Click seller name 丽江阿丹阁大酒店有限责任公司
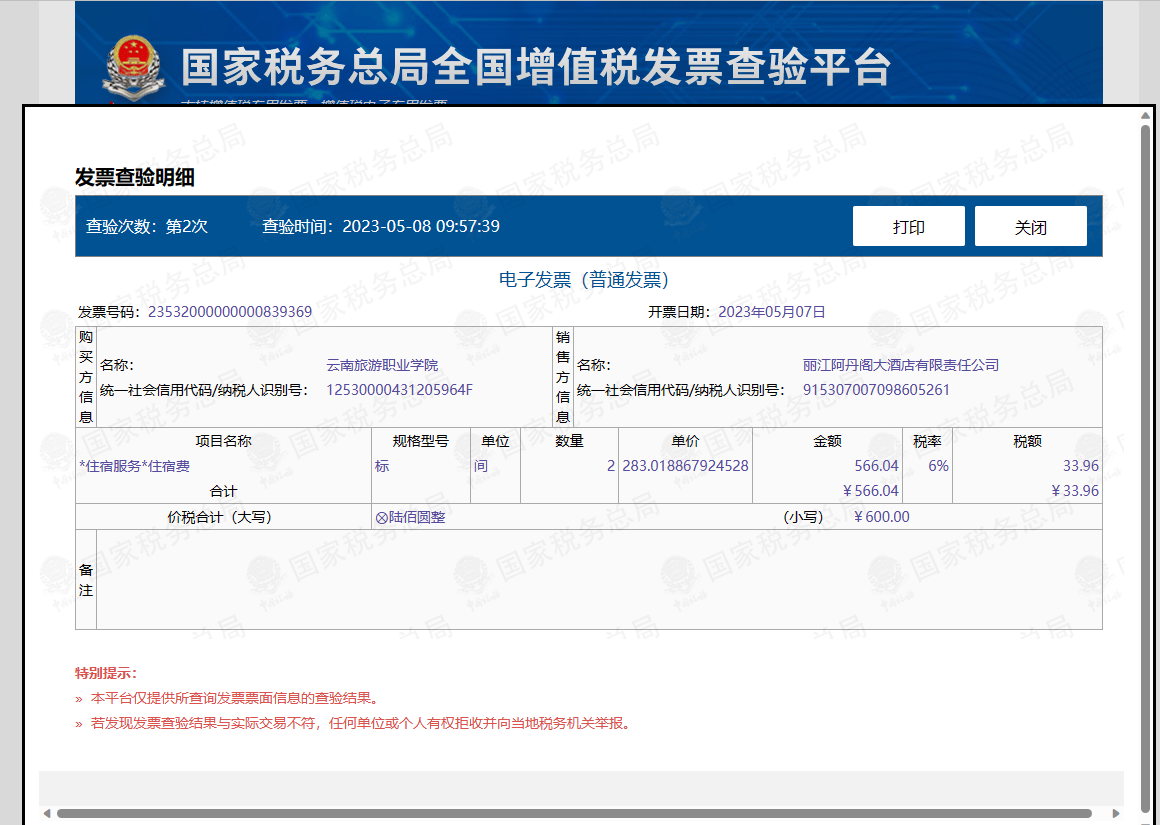 click(901, 365)
